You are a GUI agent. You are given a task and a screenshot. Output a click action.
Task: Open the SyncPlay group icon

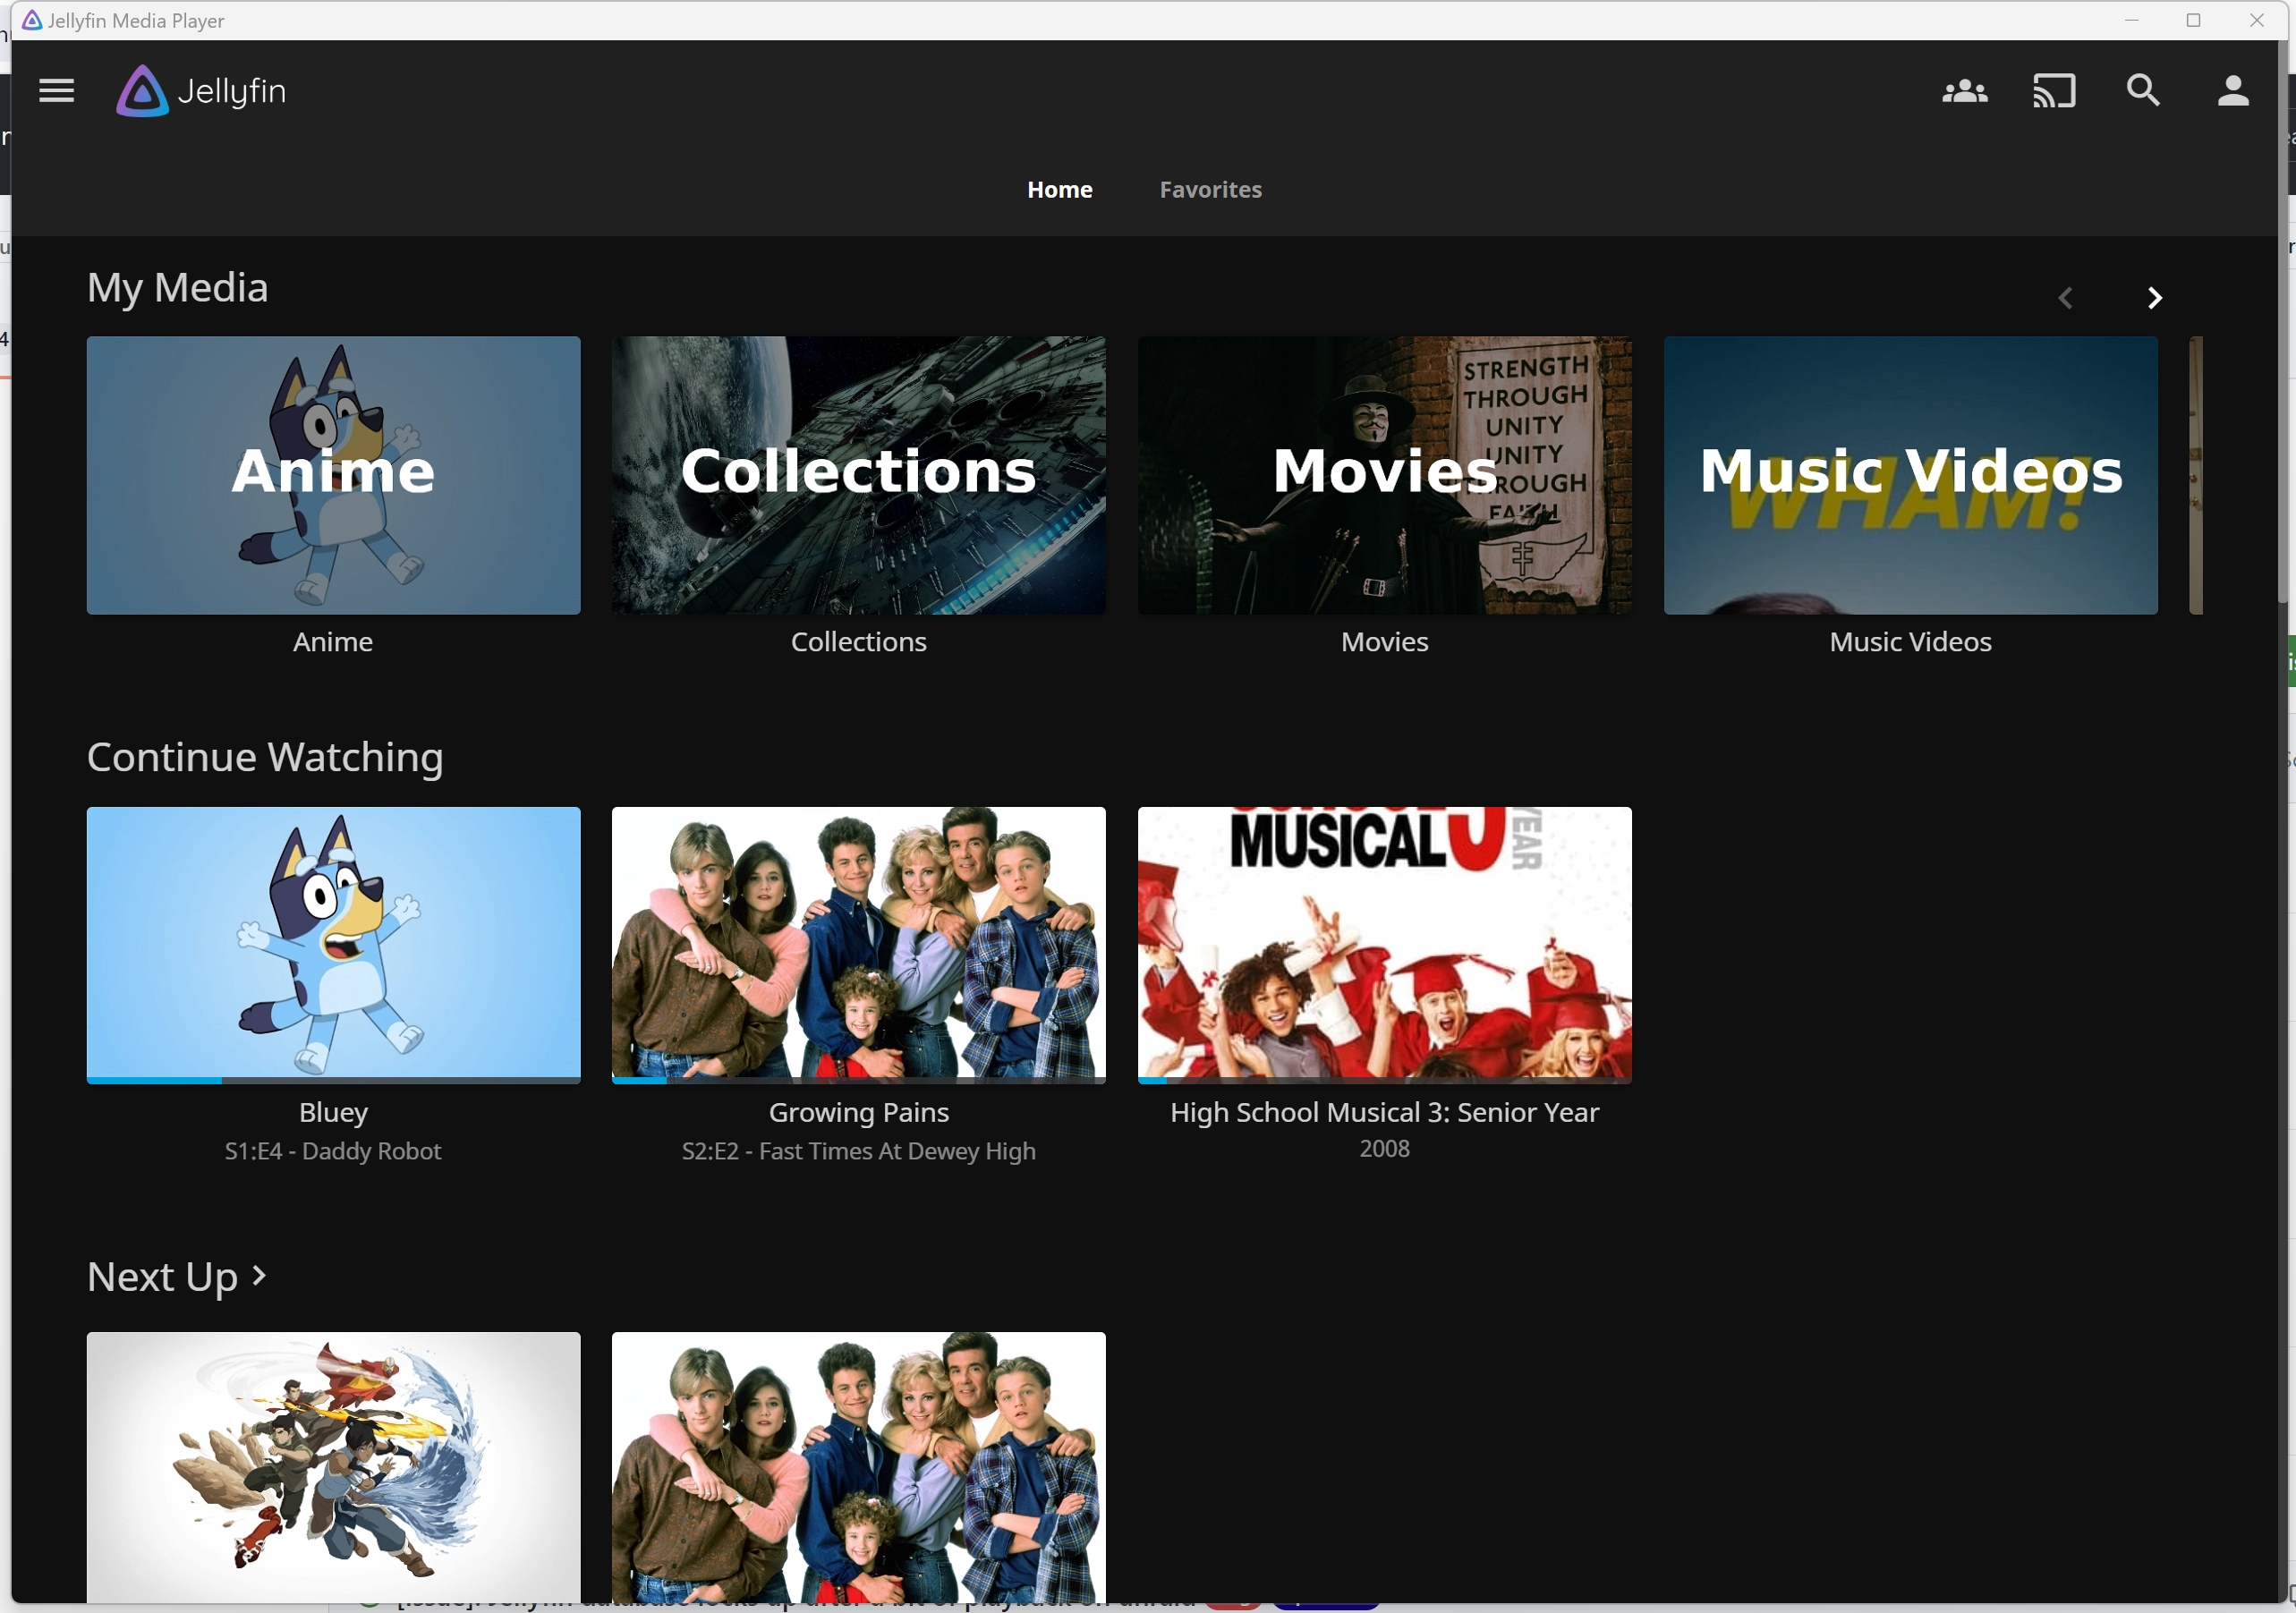click(x=1964, y=91)
